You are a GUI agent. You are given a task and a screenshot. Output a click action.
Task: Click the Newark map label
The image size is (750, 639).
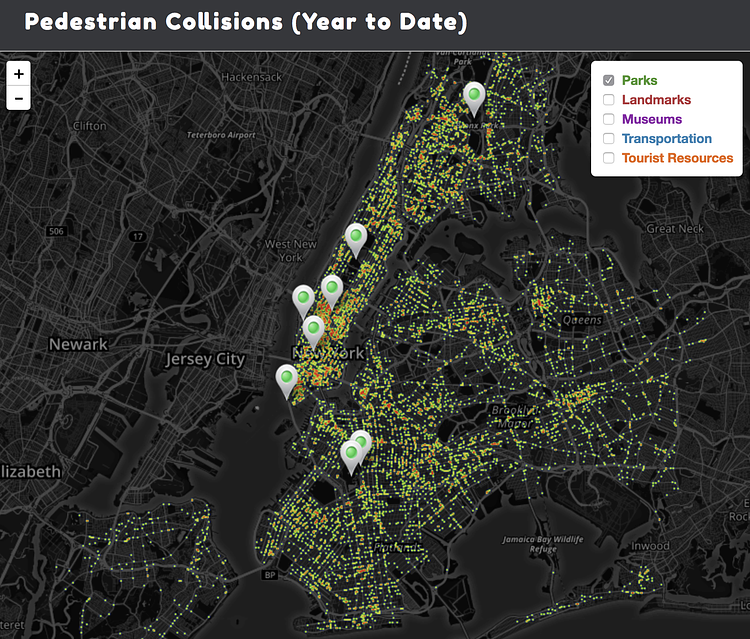[x=78, y=344]
